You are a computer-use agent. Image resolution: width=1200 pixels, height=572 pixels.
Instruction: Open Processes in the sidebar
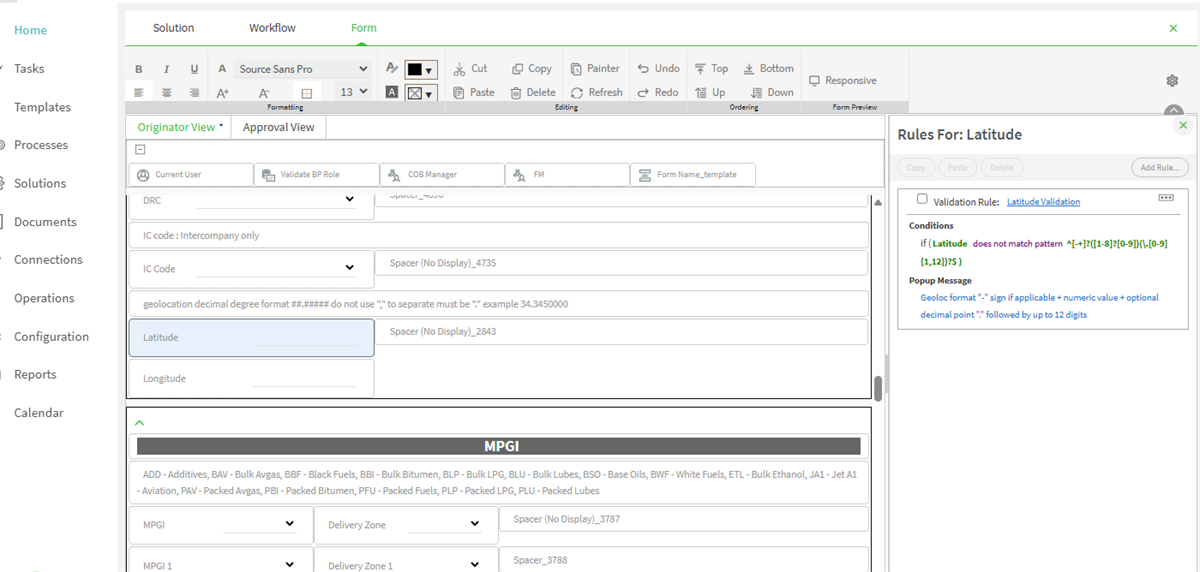pyautogui.click(x=41, y=145)
